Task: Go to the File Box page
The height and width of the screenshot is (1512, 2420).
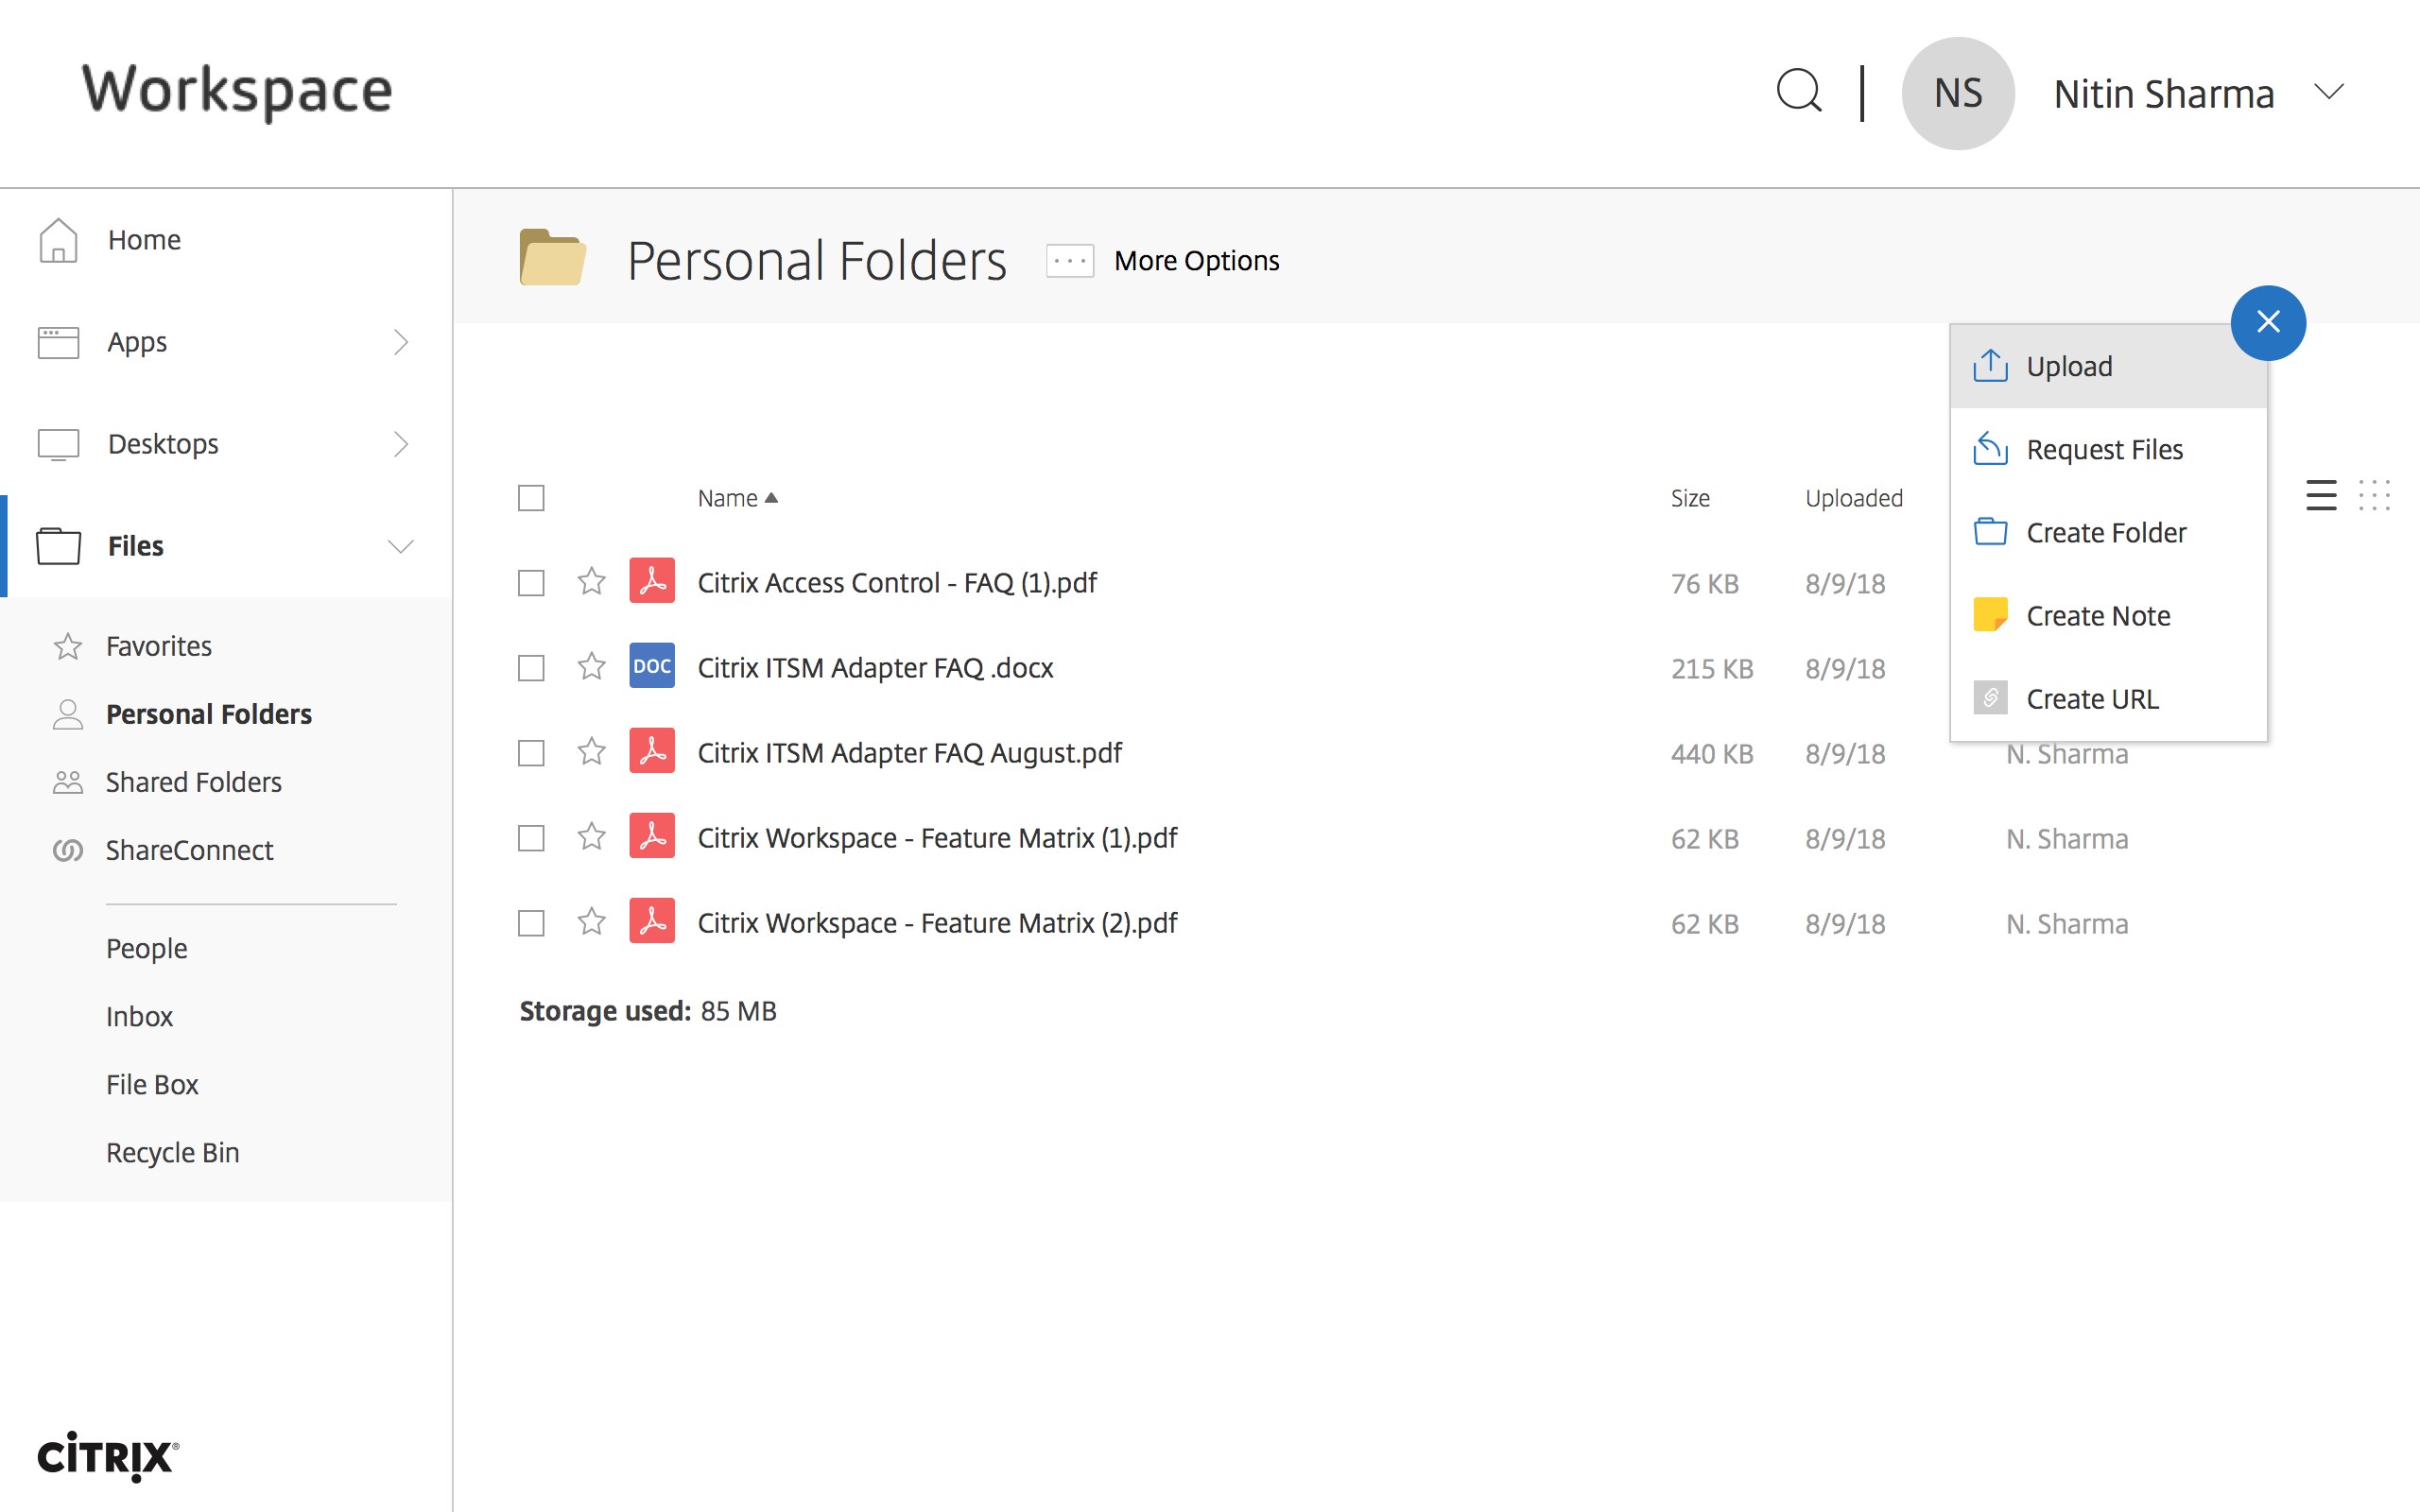Action: [x=152, y=1083]
